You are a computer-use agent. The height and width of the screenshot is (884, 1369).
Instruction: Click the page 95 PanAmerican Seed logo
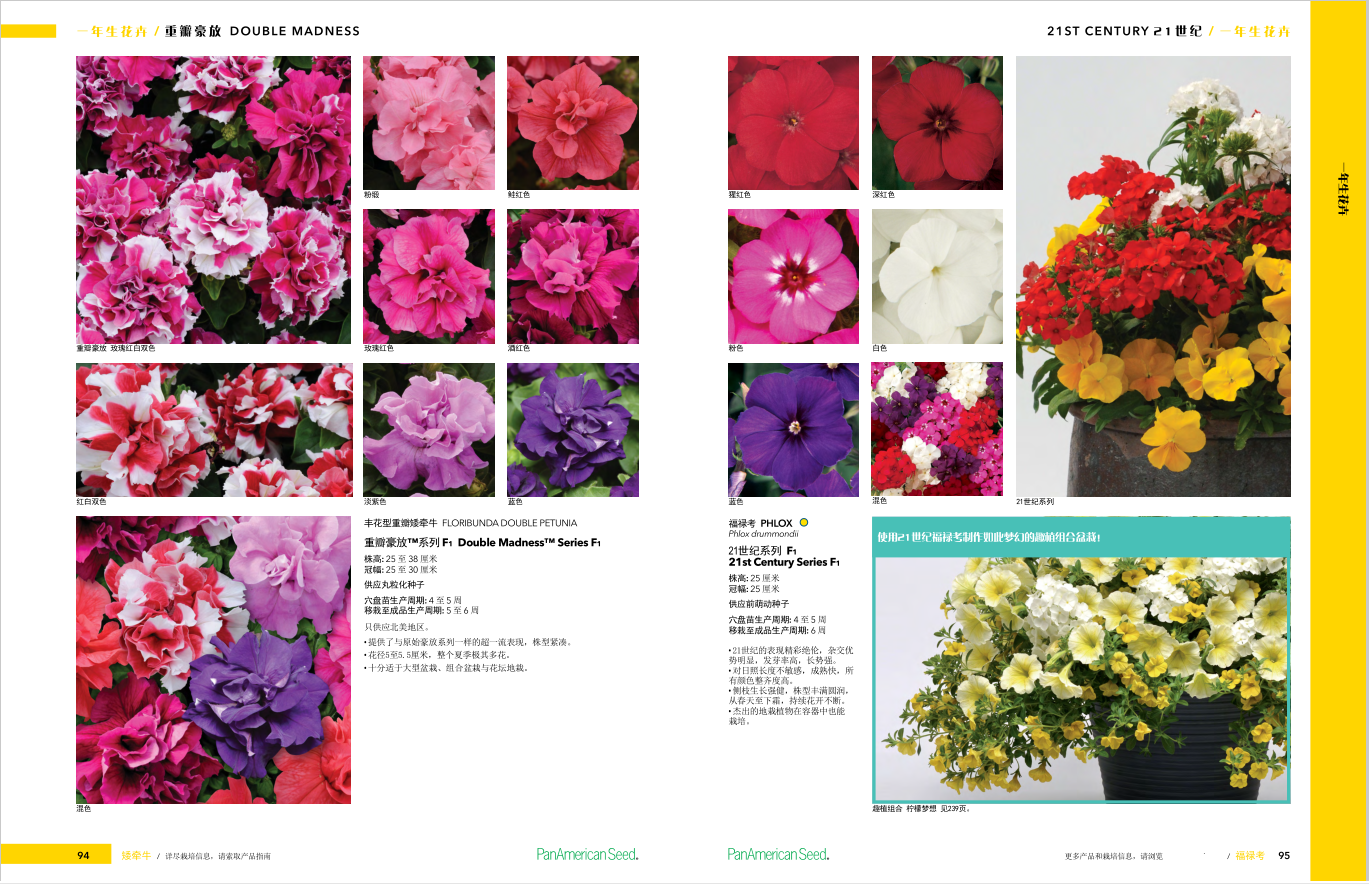click(778, 854)
